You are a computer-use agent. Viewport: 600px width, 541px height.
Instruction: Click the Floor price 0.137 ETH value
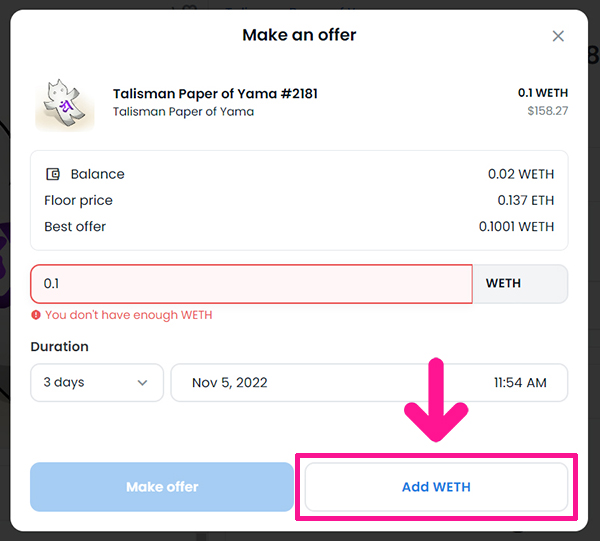(x=525, y=200)
